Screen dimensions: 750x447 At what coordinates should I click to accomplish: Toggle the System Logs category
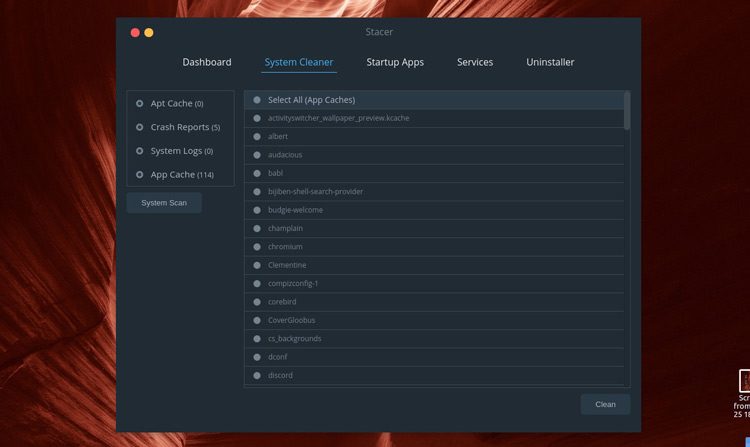pos(140,151)
